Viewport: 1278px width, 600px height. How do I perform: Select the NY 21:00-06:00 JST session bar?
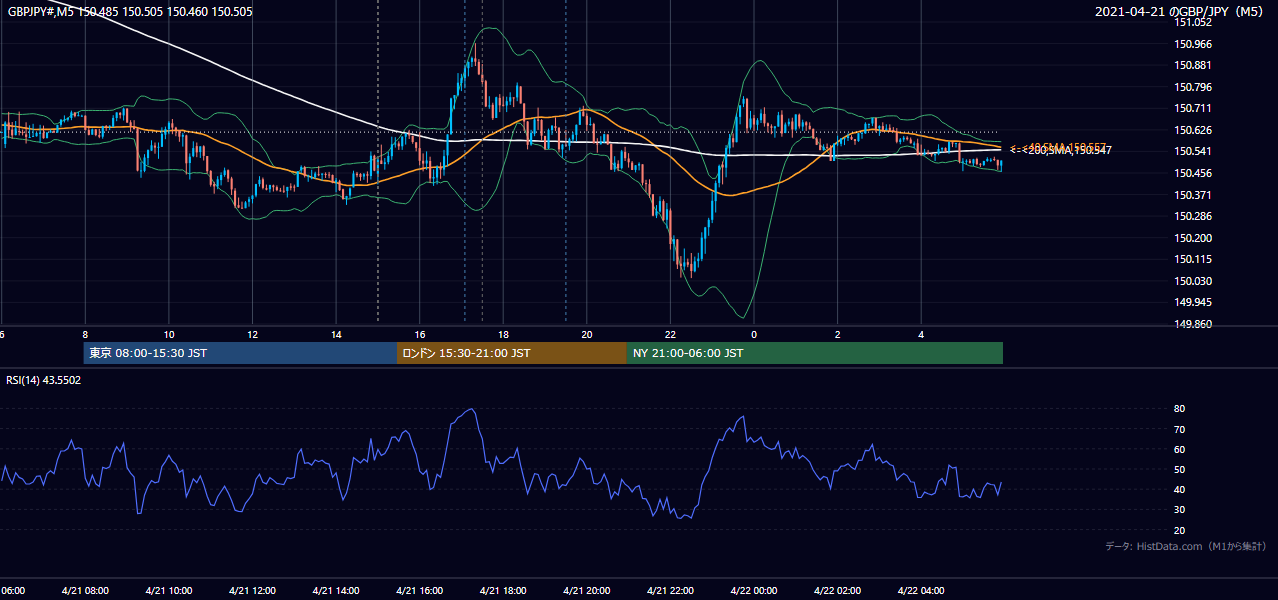[815, 353]
